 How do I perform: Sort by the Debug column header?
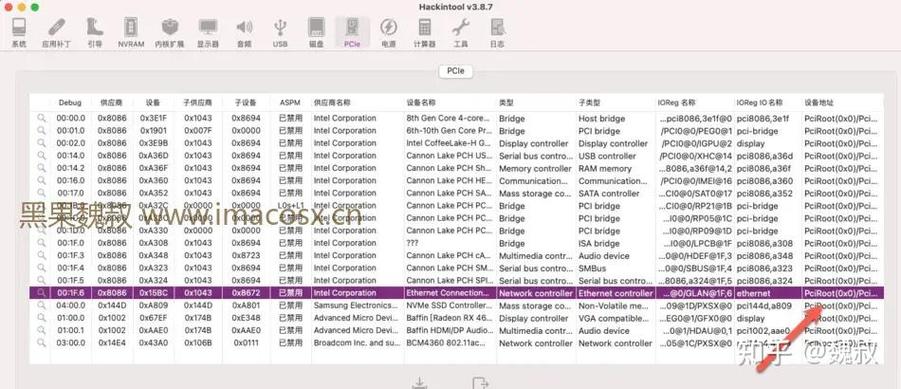(70, 103)
